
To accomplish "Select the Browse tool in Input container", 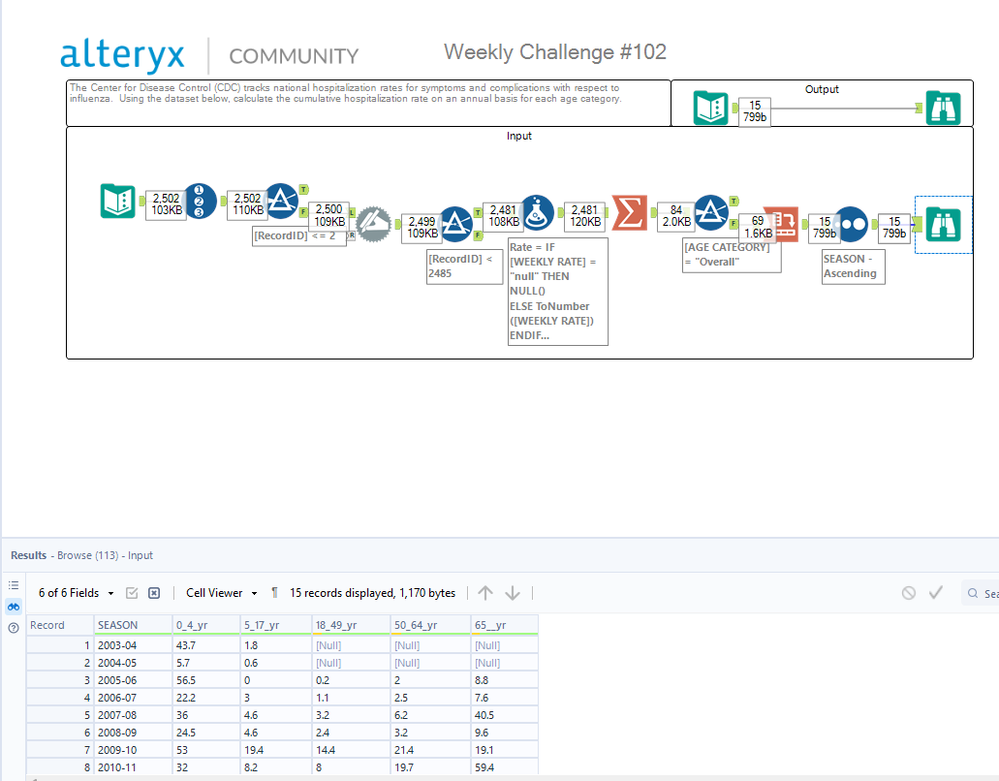I will coord(943,224).
